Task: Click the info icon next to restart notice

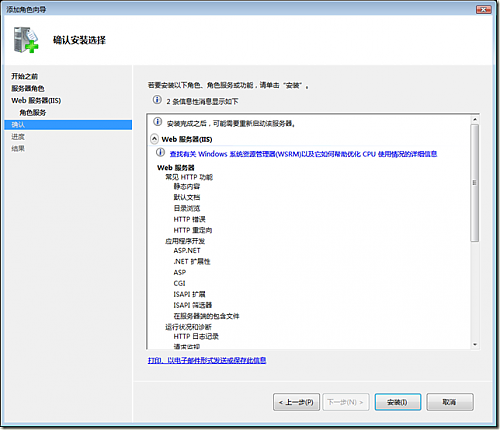Action: [157, 122]
